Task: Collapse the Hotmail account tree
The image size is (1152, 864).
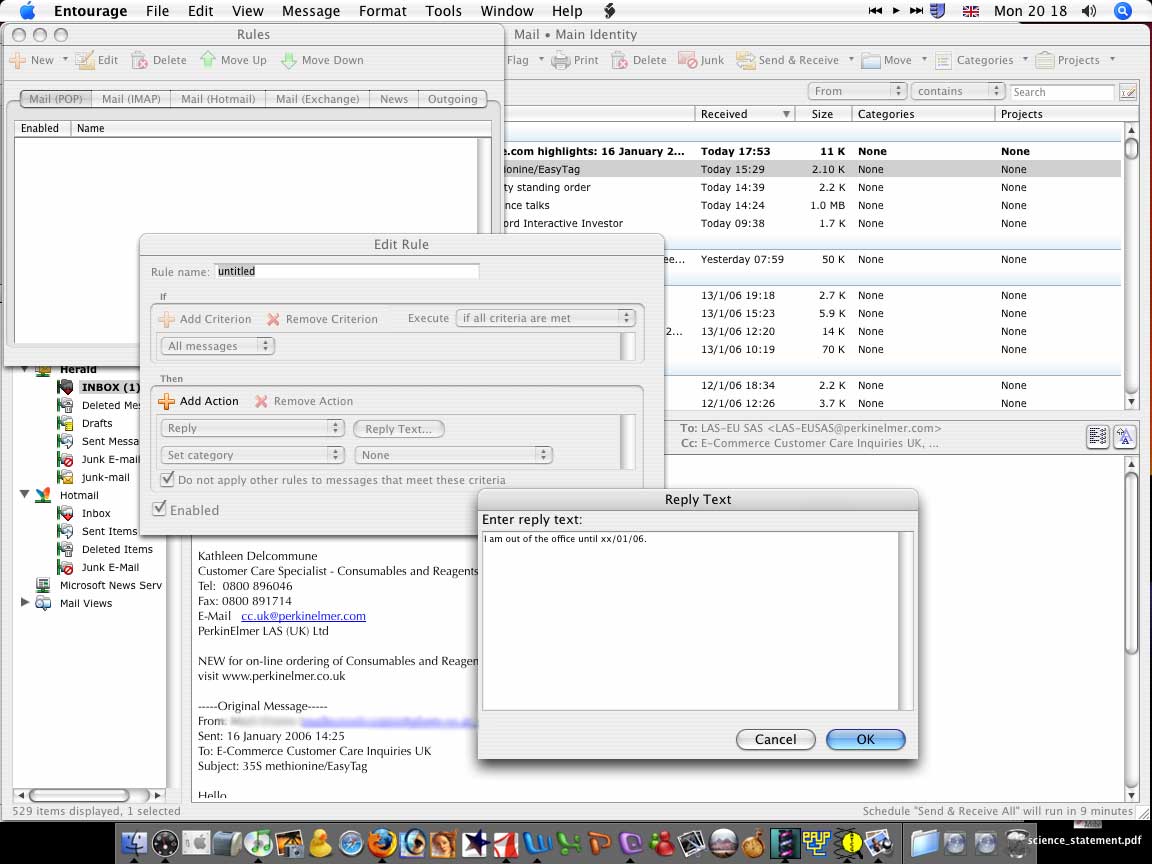Action: tap(24, 494)
